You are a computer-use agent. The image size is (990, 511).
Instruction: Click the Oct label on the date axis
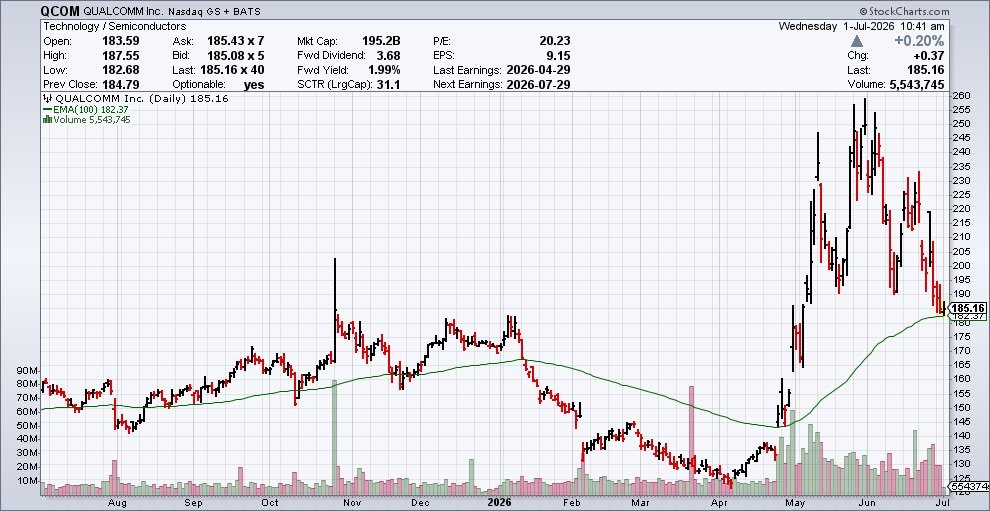point(270,503)
